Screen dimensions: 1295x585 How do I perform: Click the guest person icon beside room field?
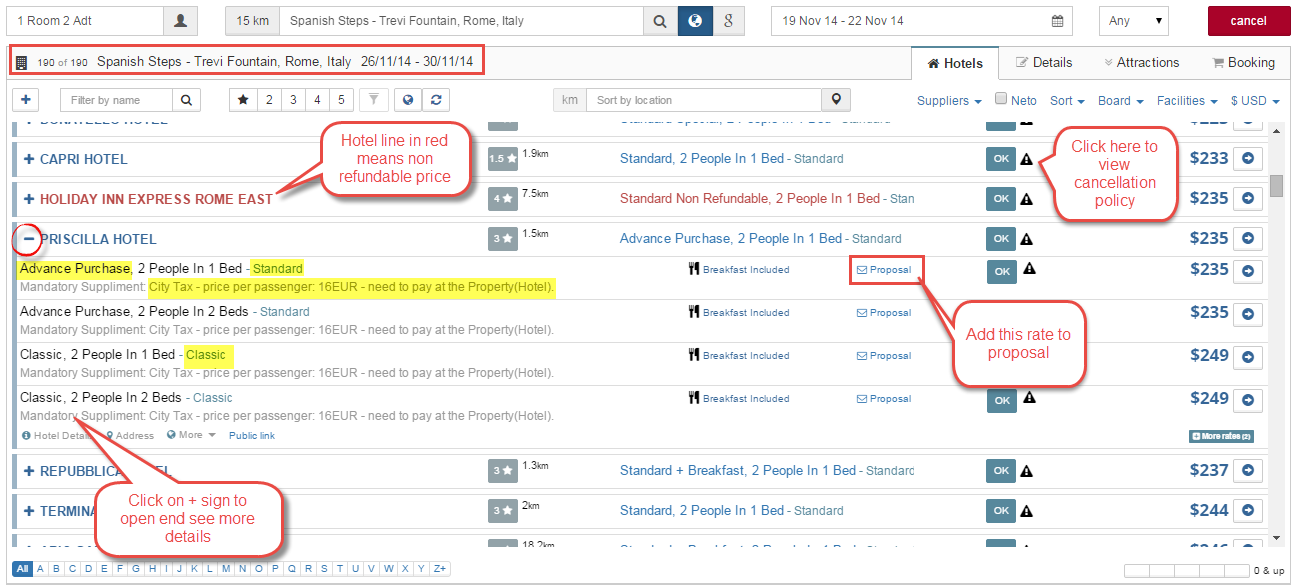pyautogui.click(x=180, y=21)
